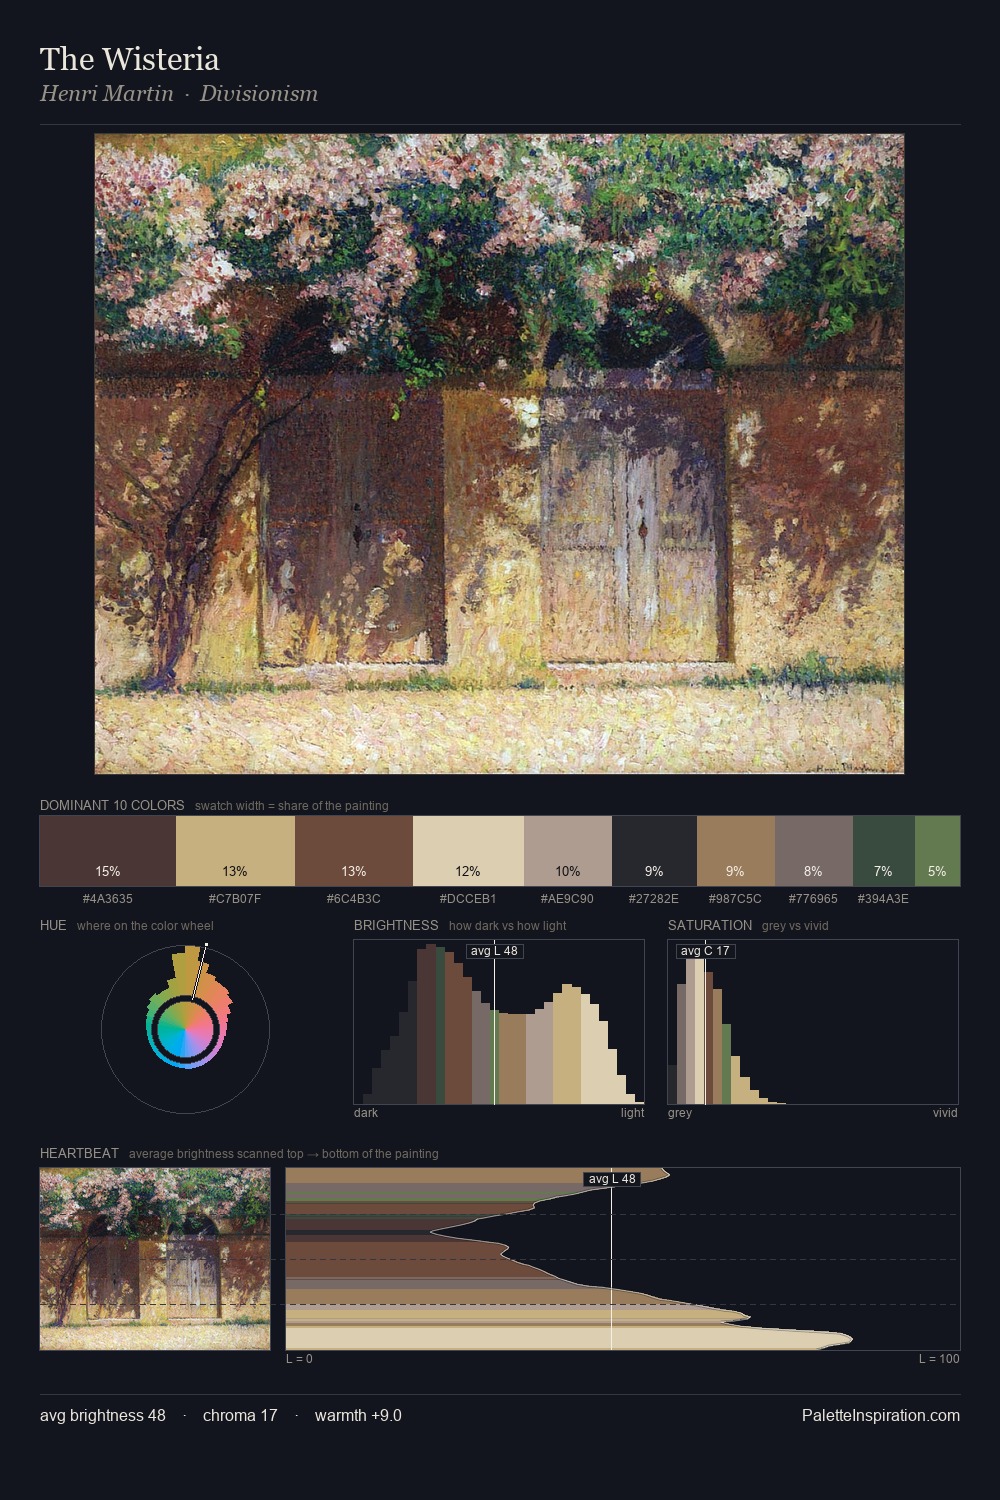Click the 'Henri Martin · Divisionism' subtitle
The image size is (1000, 1500).
coord(179,94)
